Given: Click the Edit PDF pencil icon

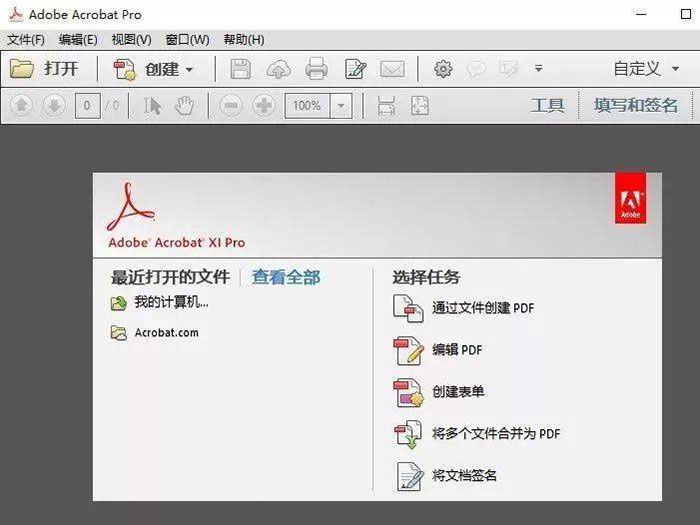Looking at the screenshot, I should point(408,350).
